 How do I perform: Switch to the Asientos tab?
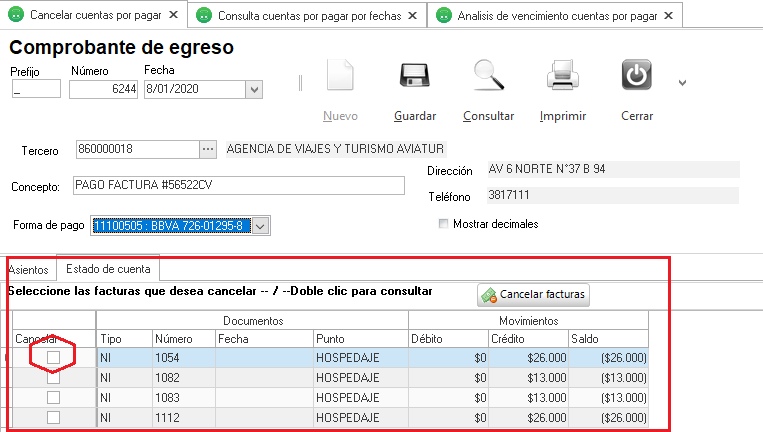click(x=29, y=270)
